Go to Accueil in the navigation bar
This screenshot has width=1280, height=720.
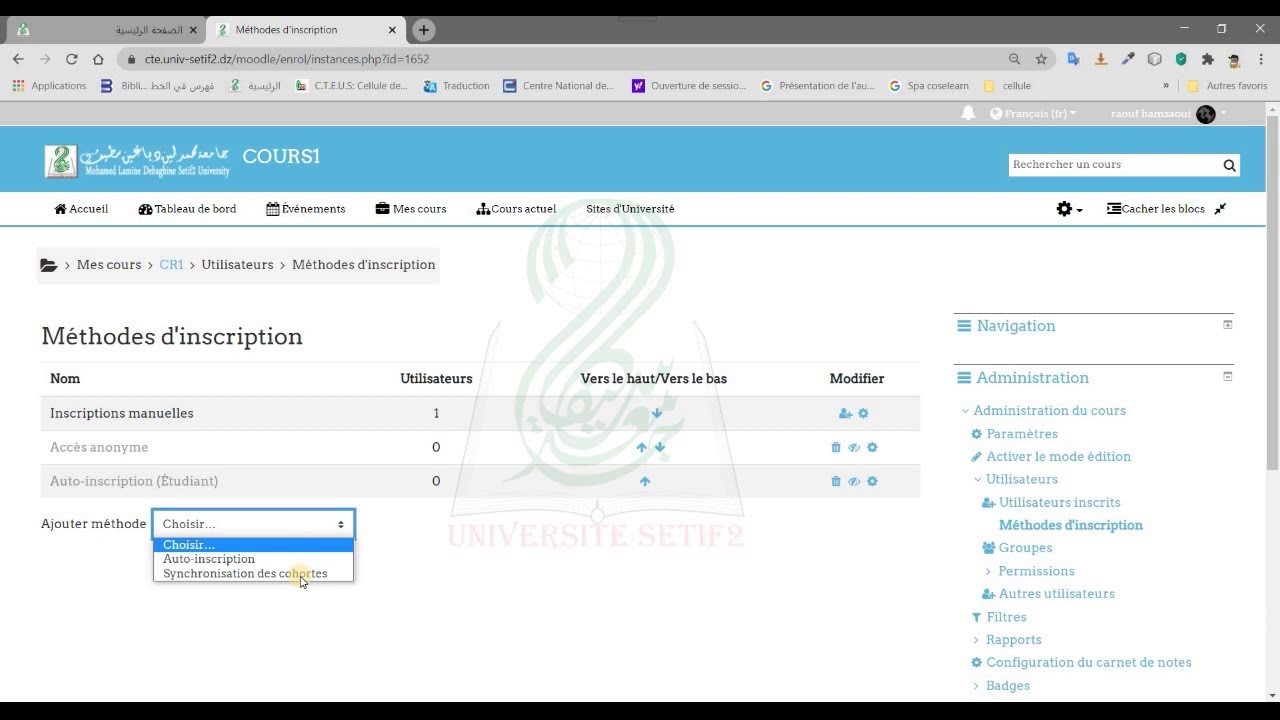(81, 209)
